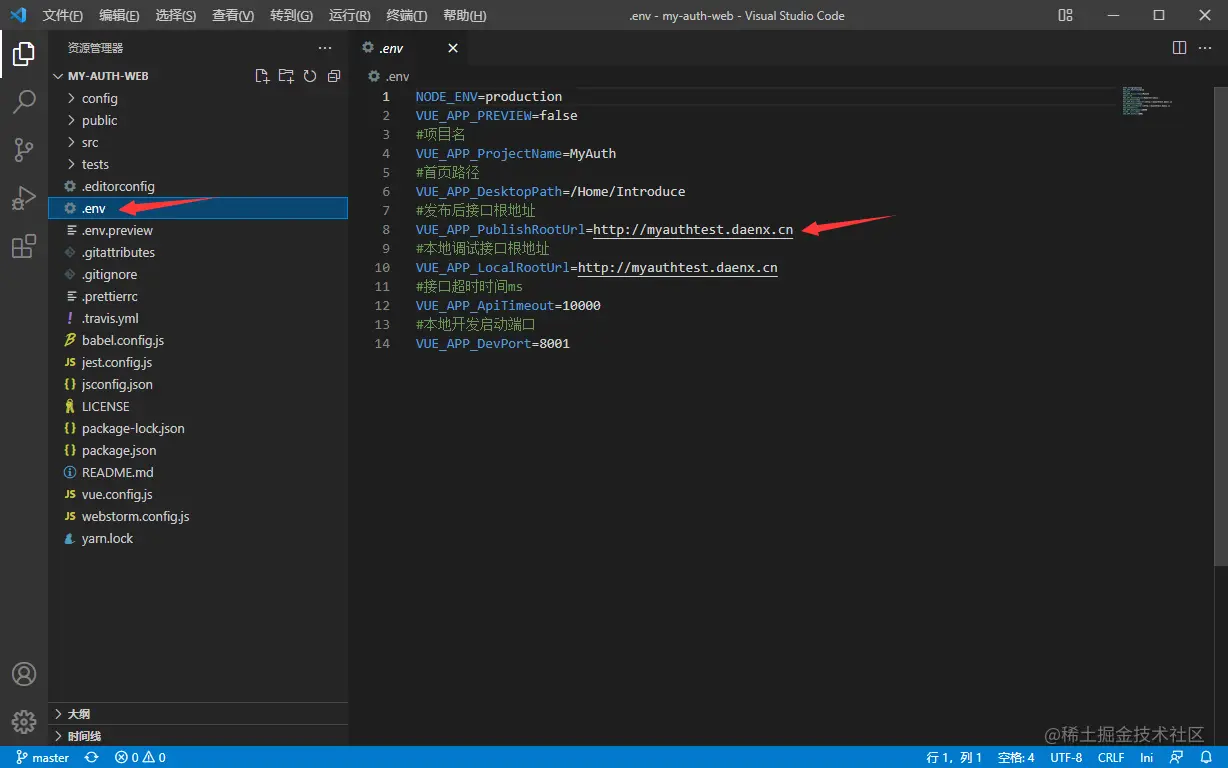Open package.json in explorer
The image size is (1228, 768).
(x=198, y=450)
